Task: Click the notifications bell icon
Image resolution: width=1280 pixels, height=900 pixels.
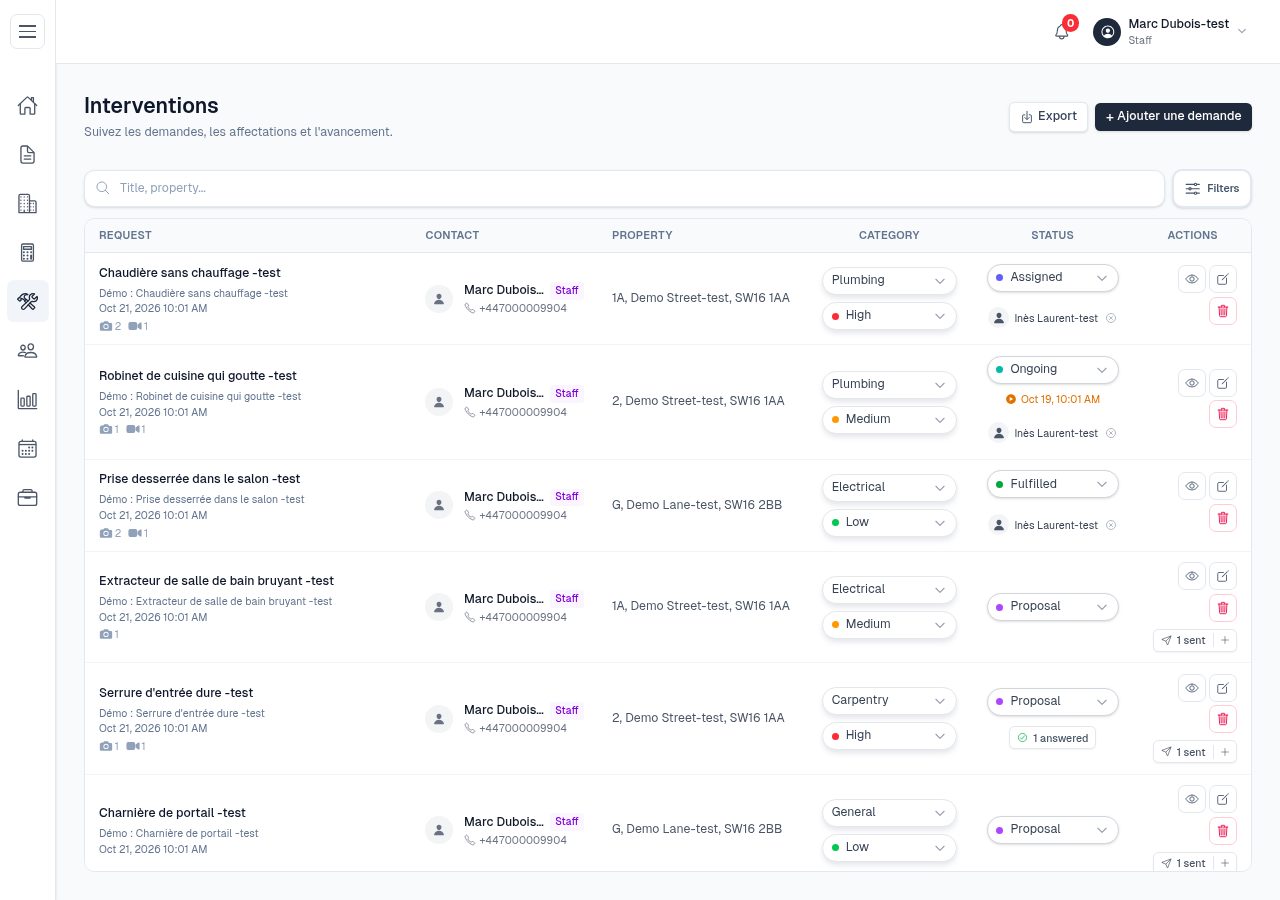Action: [x=1062, y=32]
